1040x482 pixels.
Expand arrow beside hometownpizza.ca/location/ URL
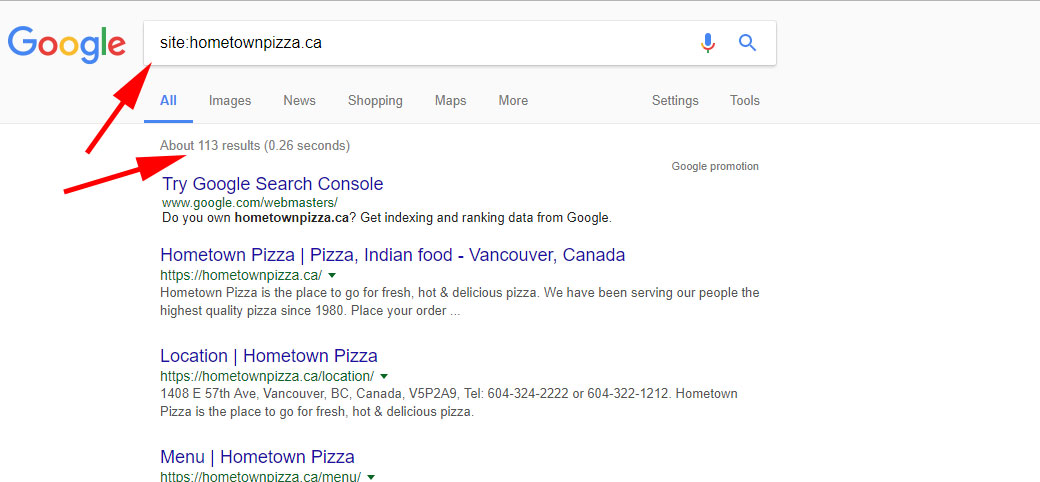[x=383, y=377]
